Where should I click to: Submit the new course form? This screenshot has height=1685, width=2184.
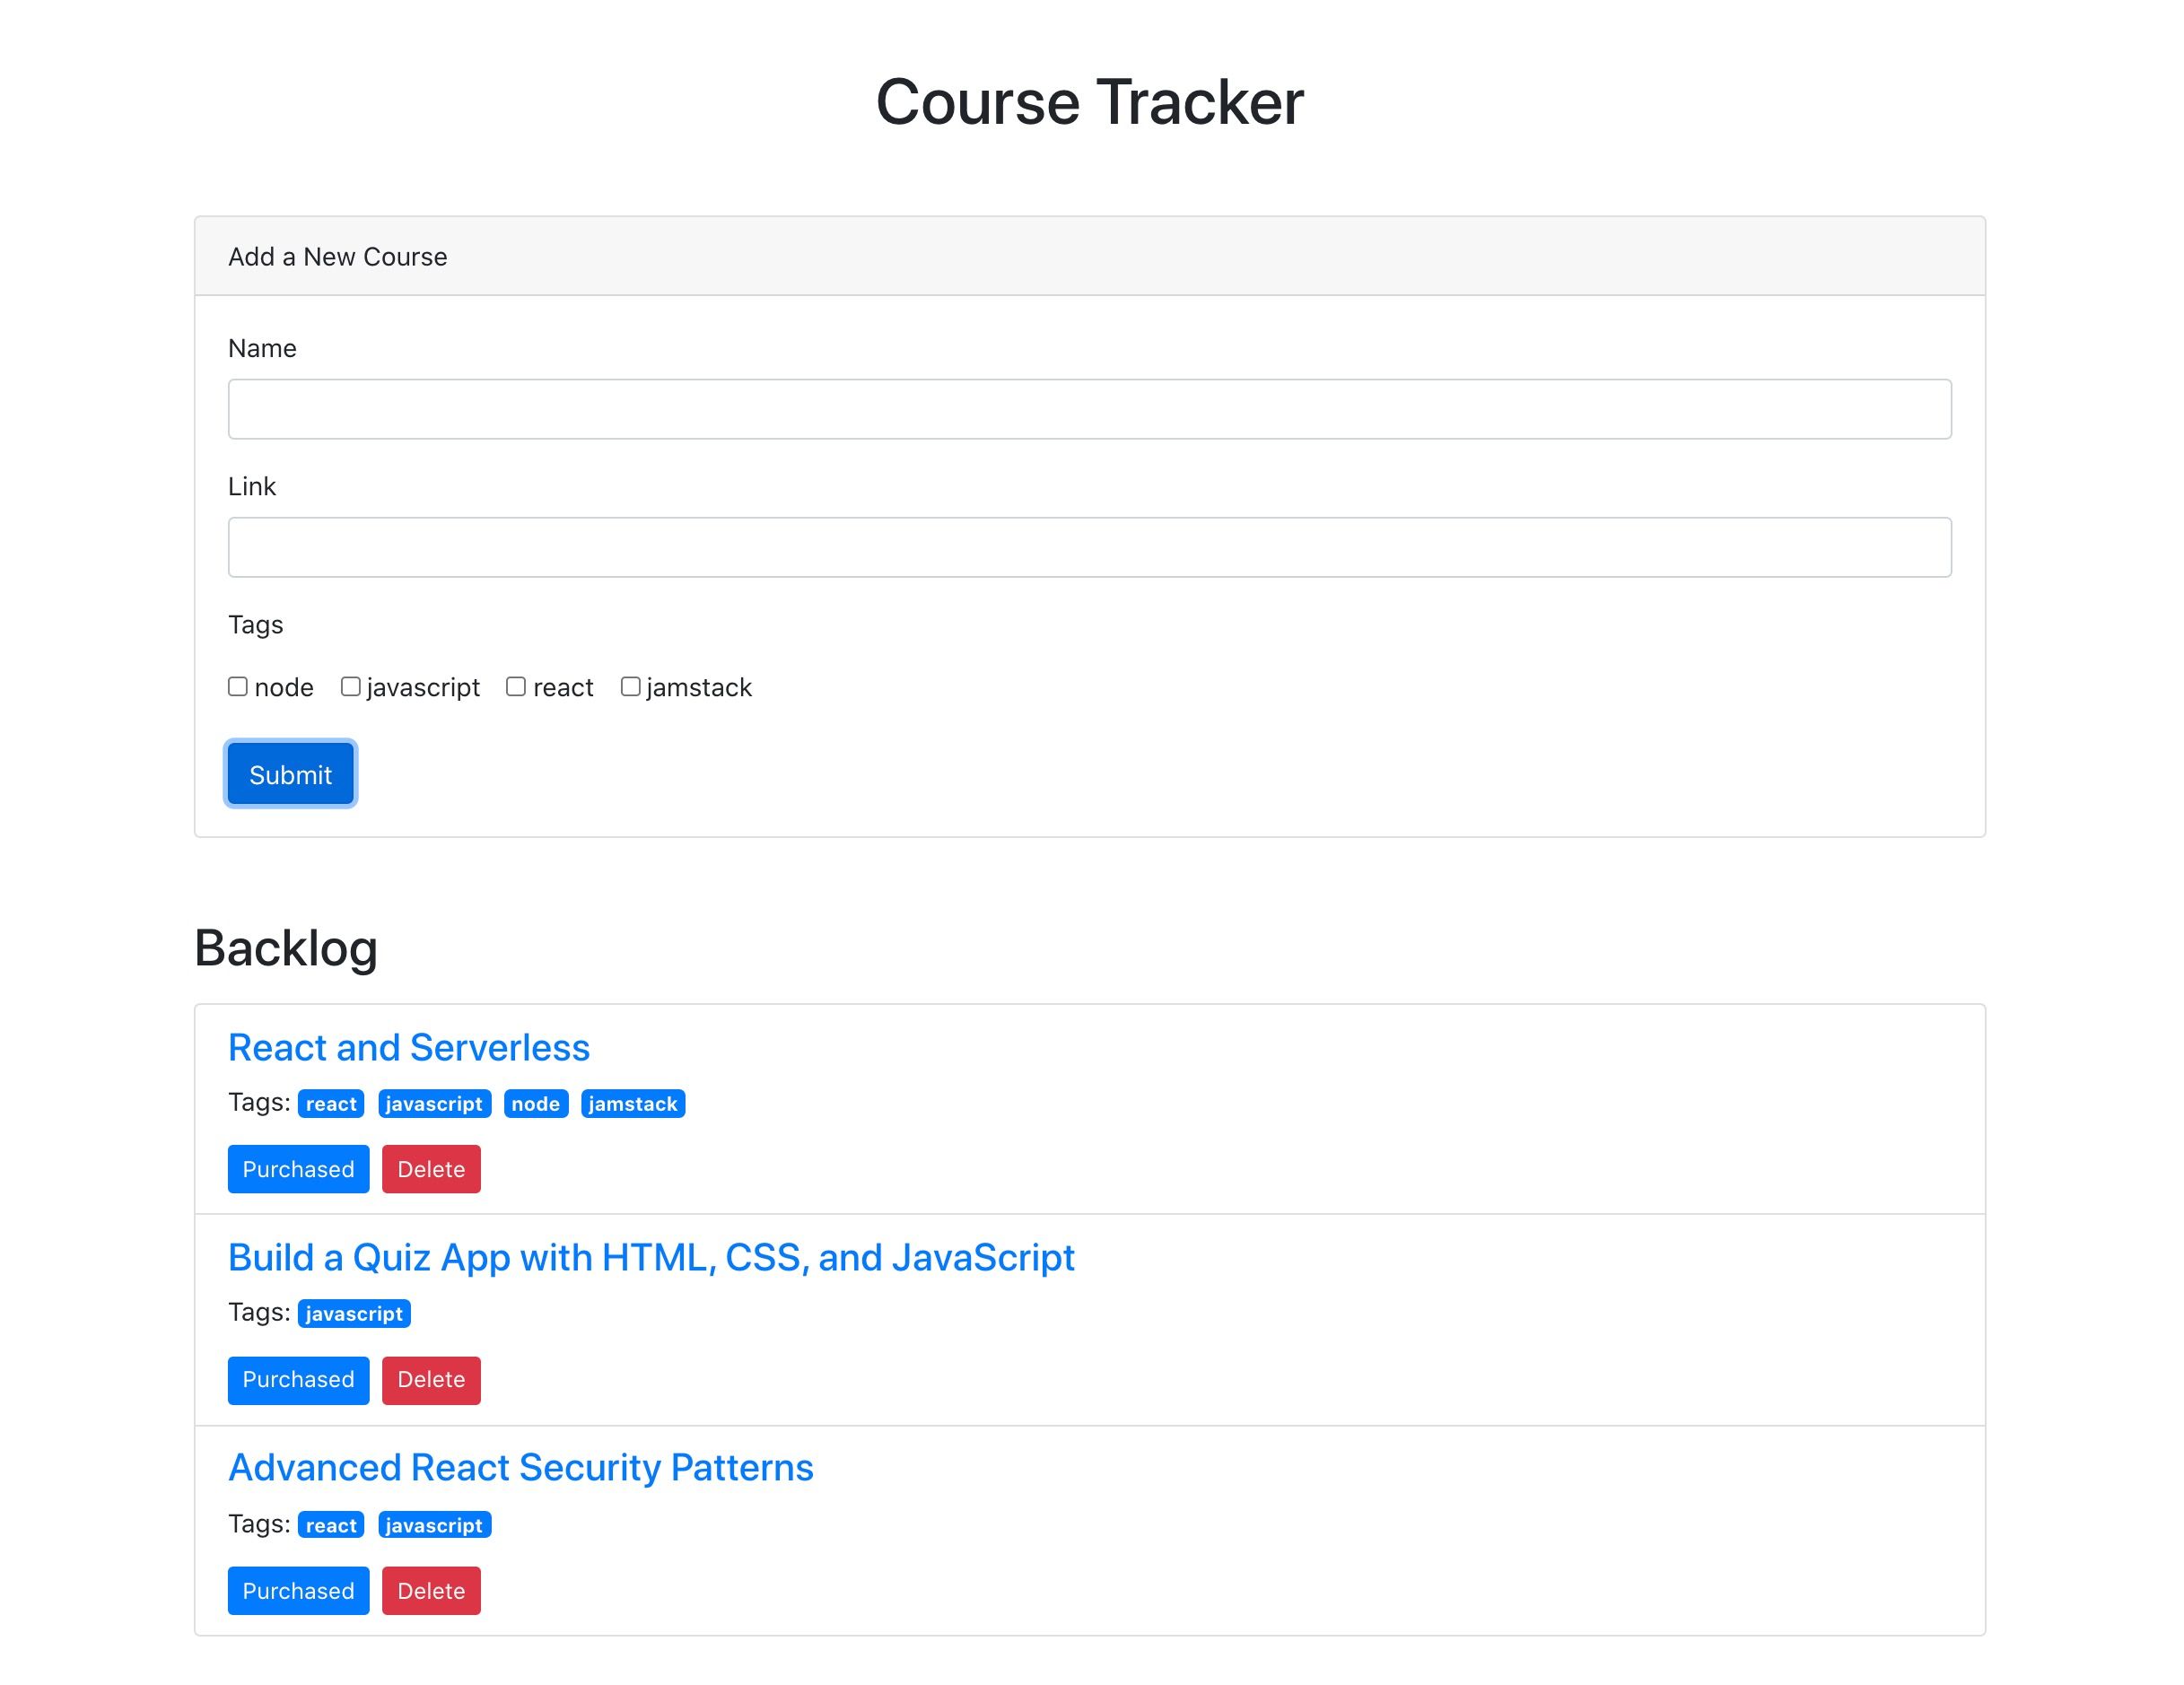(x=289, y=773)
